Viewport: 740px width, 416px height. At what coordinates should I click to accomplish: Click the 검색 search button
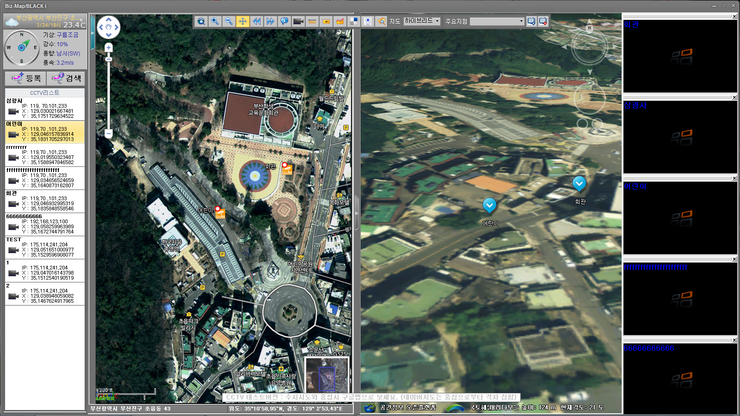[x=70, y=77]
